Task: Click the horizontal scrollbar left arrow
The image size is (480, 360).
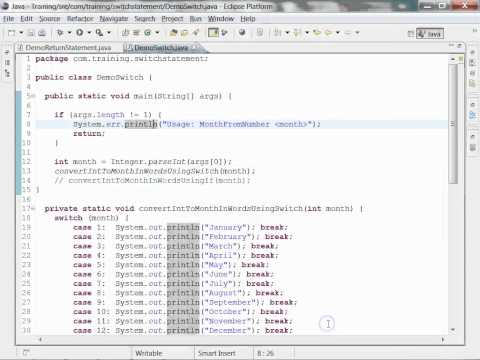Action: pyautogui.click(x=40, y=339)
